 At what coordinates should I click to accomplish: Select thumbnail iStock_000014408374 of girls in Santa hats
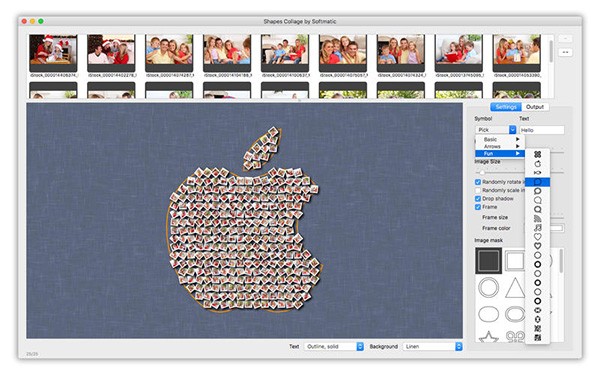pos(53,53)
